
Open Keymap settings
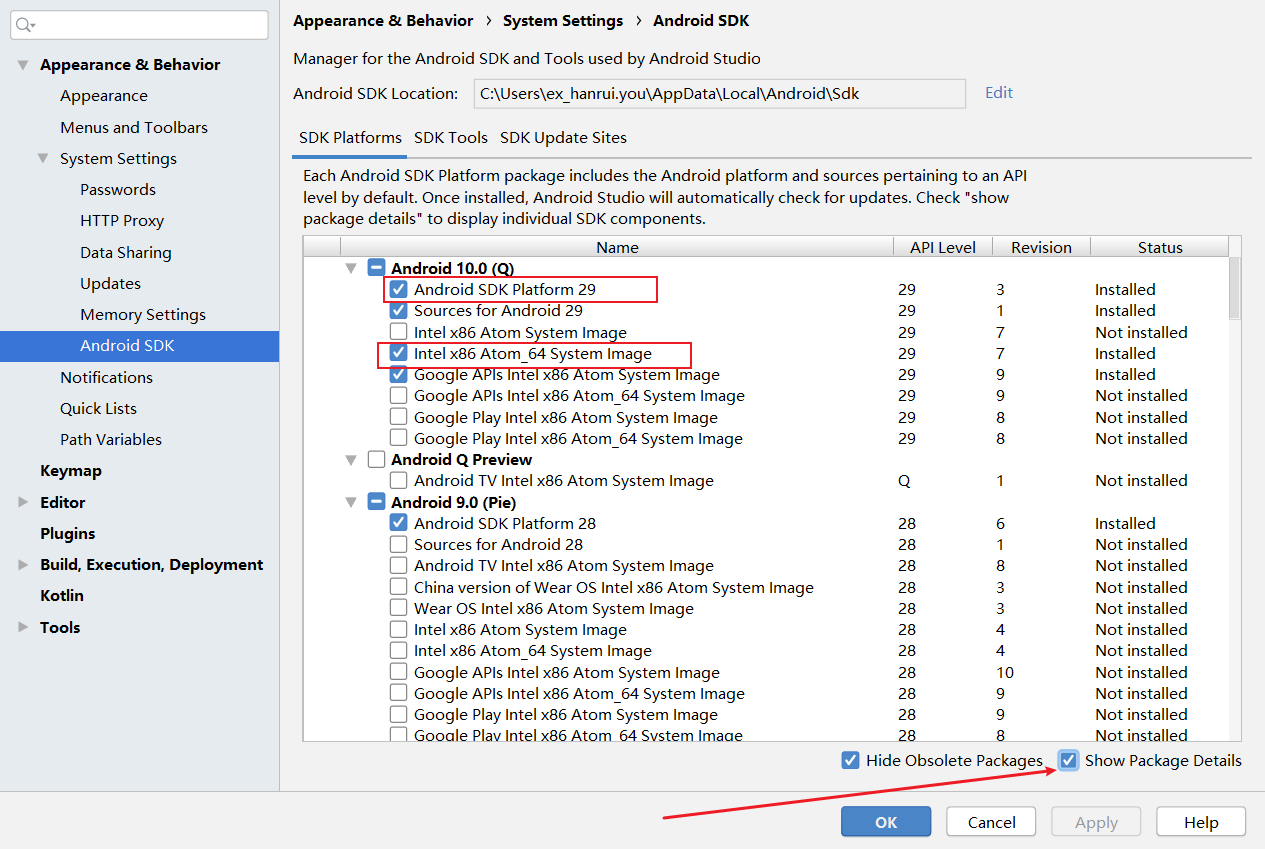pyautogui.click(x=71, y=470)
